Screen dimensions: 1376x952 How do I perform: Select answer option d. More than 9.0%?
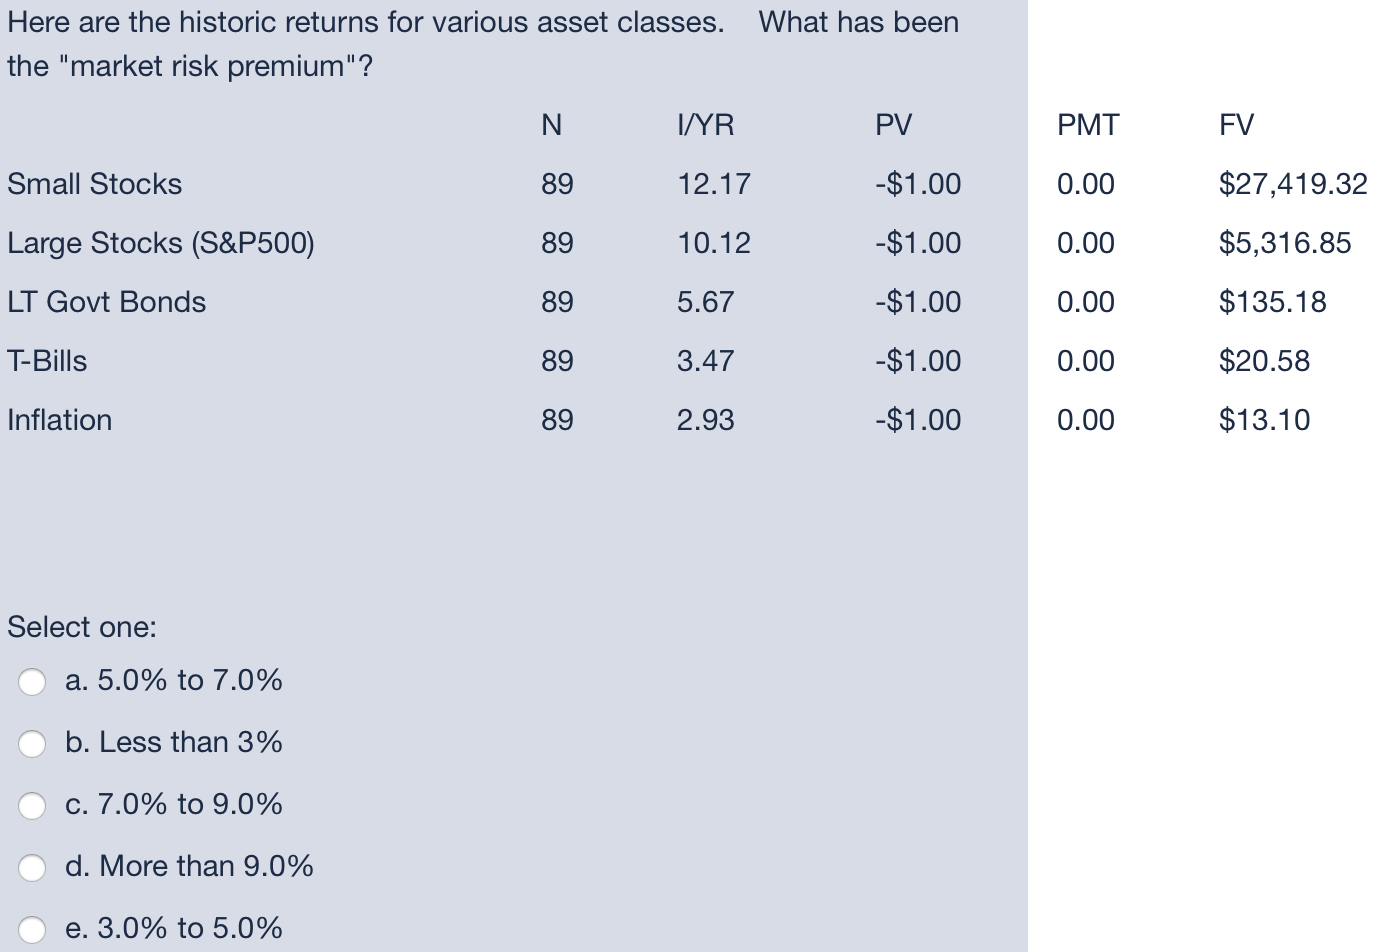31,868
